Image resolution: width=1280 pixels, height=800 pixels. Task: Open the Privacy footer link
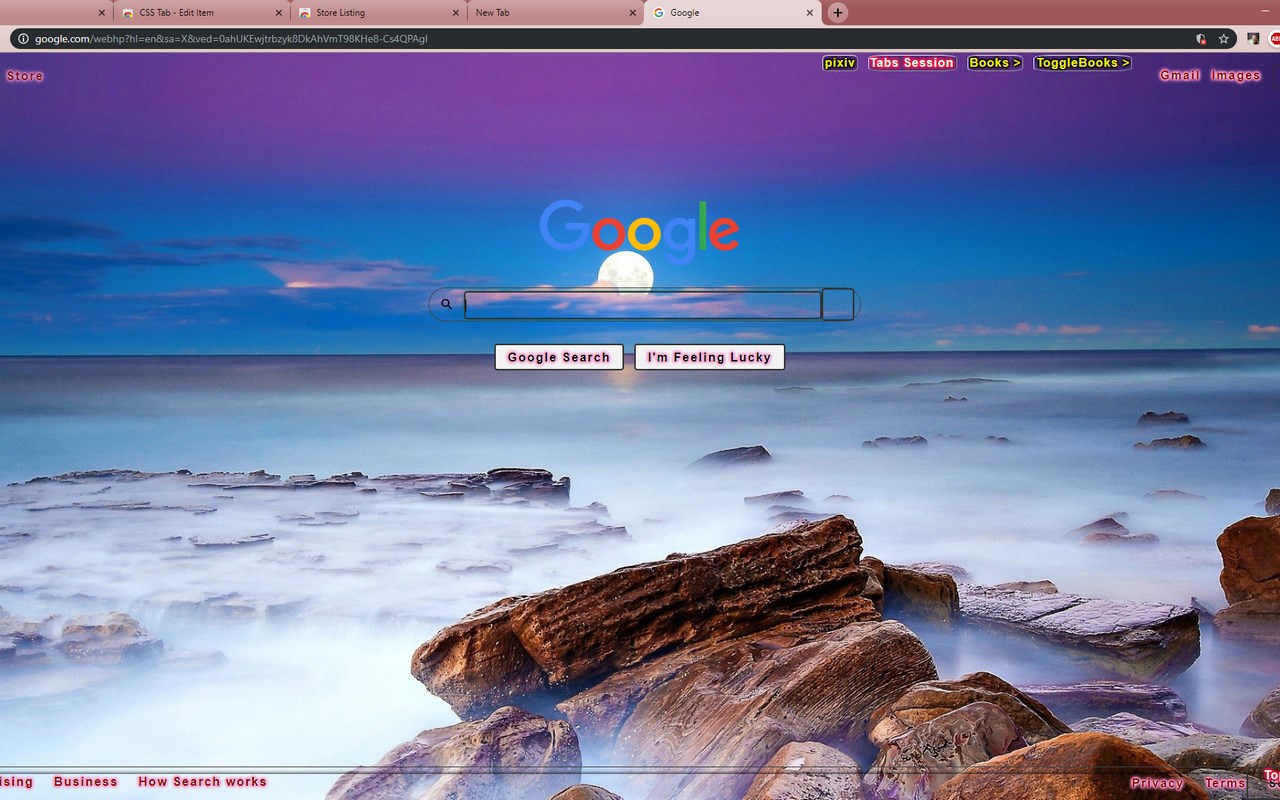pyautogui.click(x=1157, y=783)
